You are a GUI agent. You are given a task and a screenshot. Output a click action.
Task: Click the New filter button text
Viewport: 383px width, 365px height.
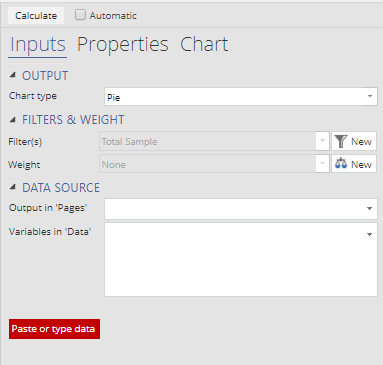(361, 142)
